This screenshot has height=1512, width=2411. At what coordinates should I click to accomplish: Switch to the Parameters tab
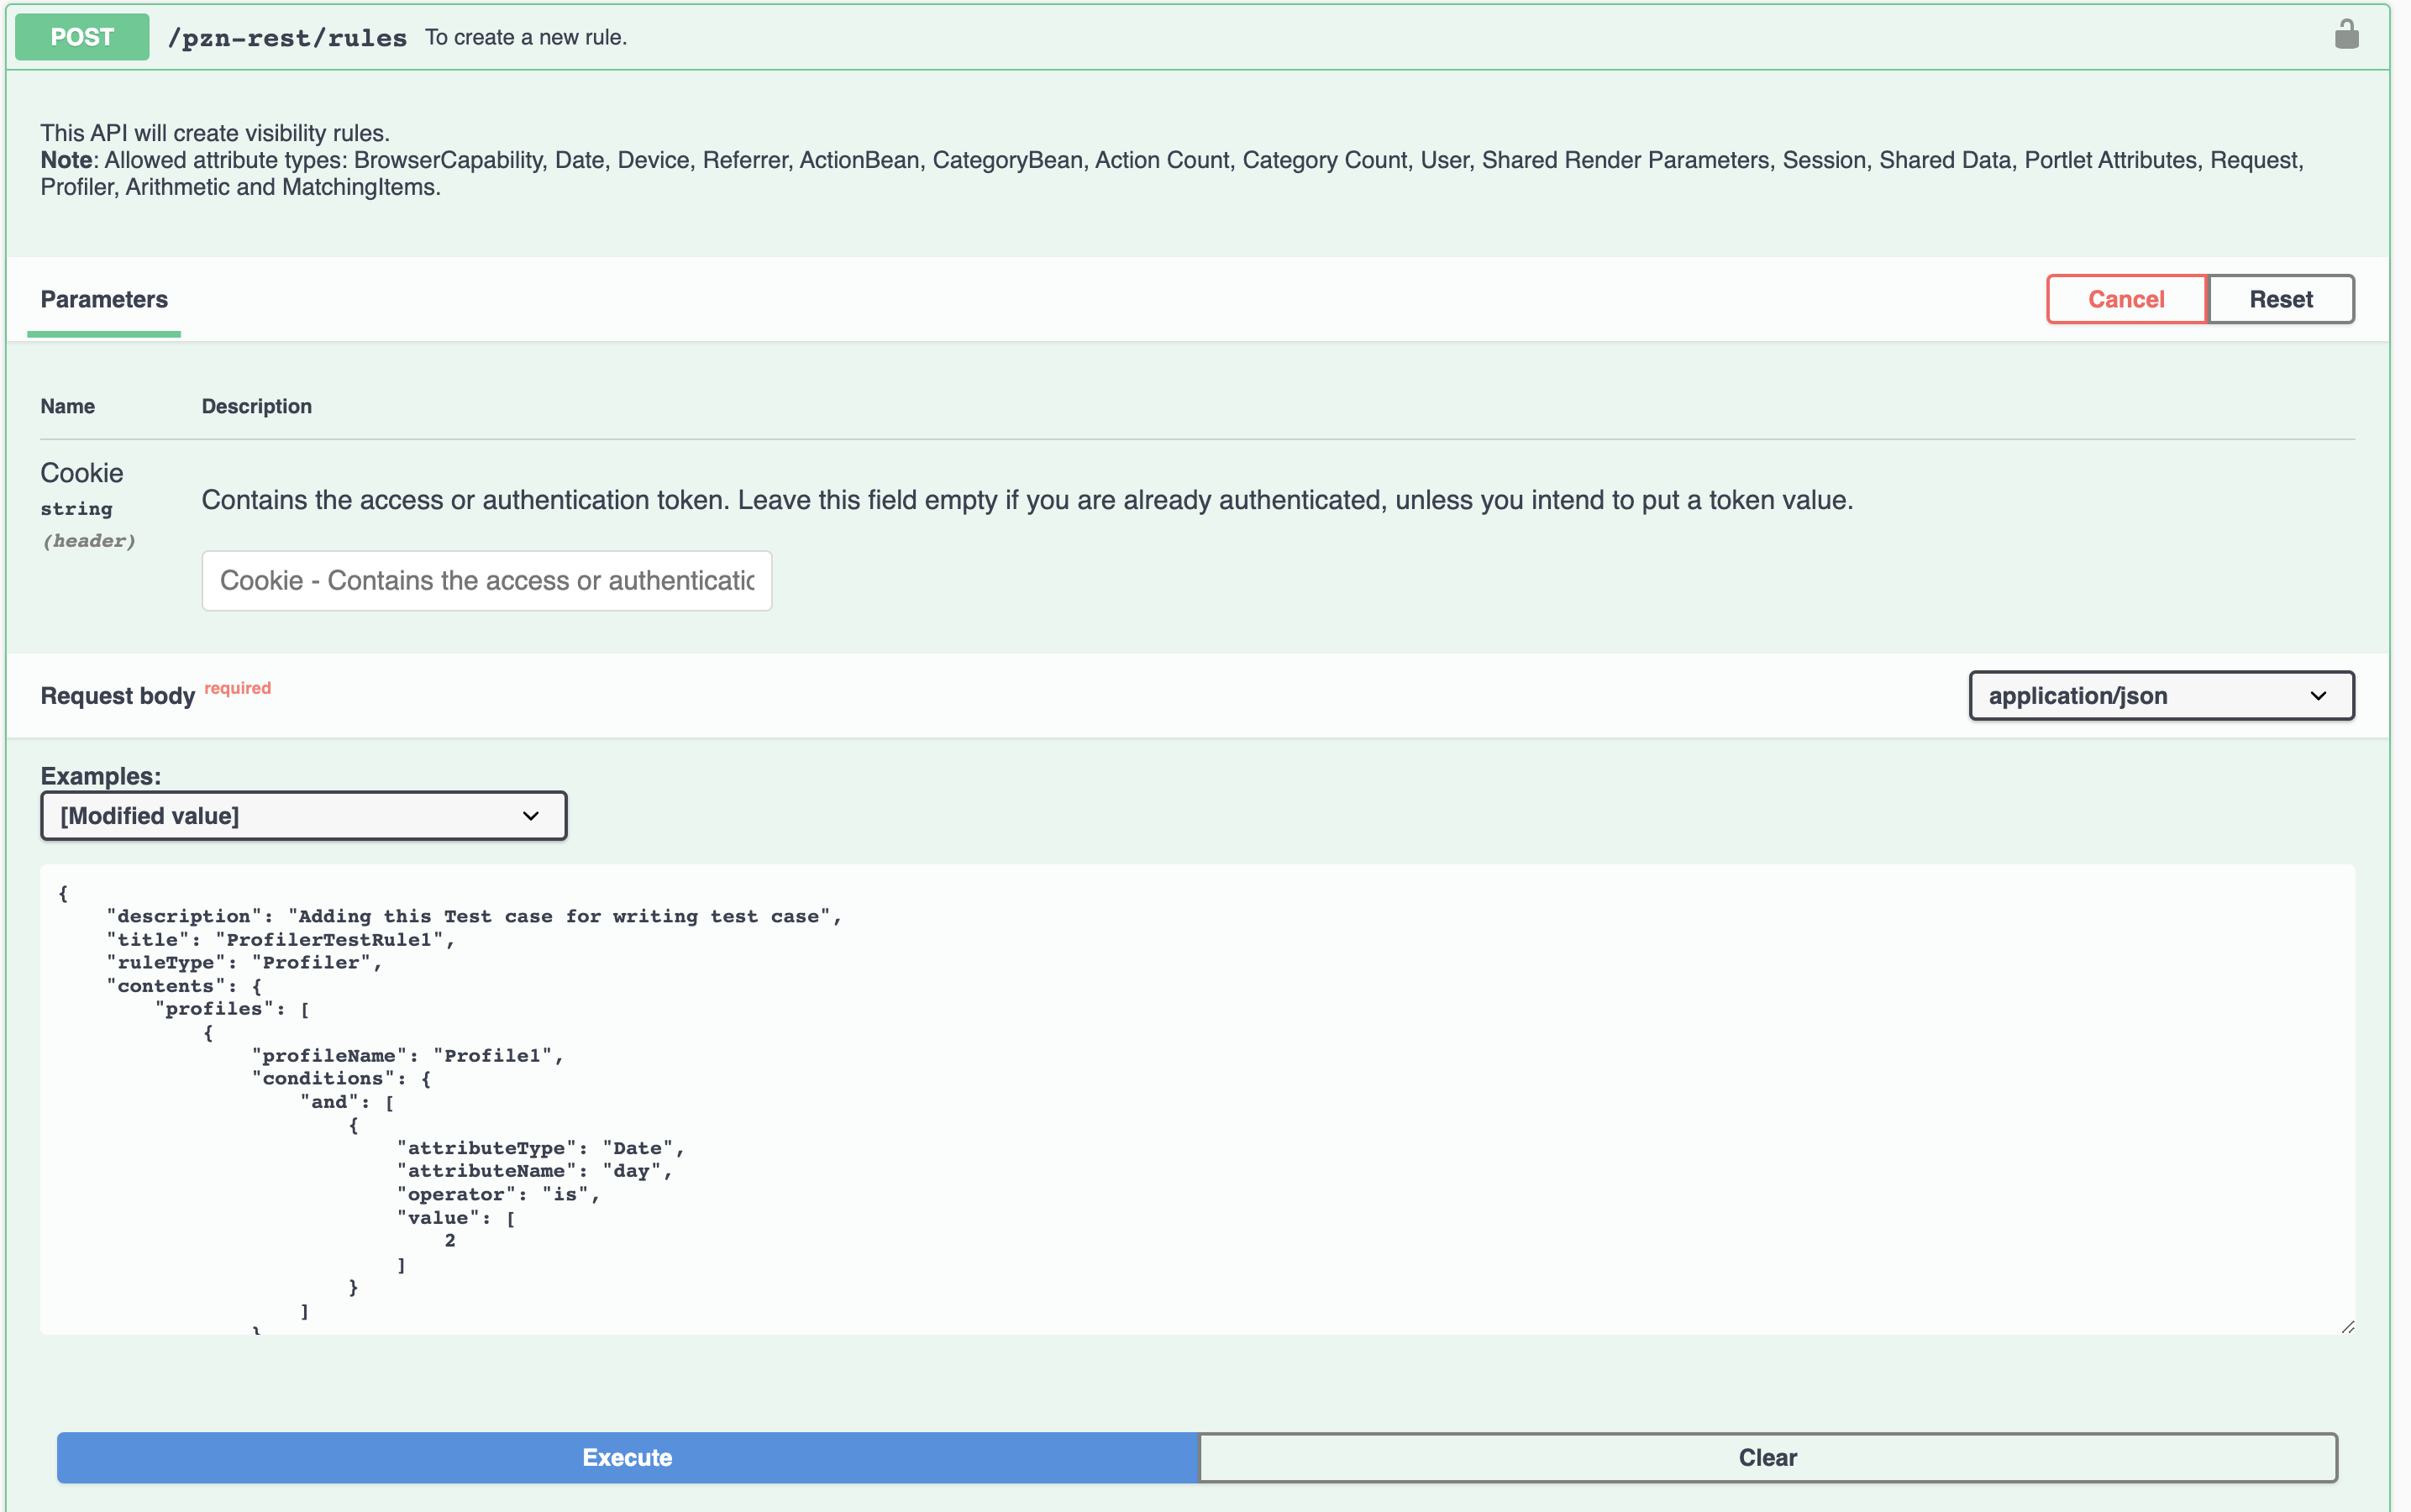104,298
